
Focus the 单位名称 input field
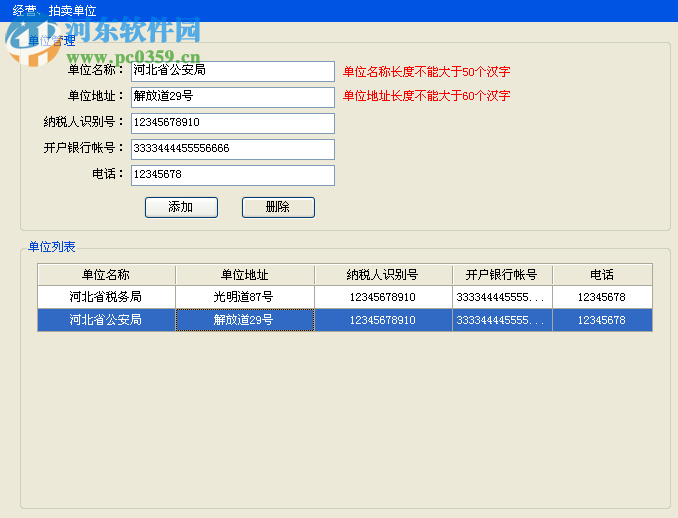233,71
